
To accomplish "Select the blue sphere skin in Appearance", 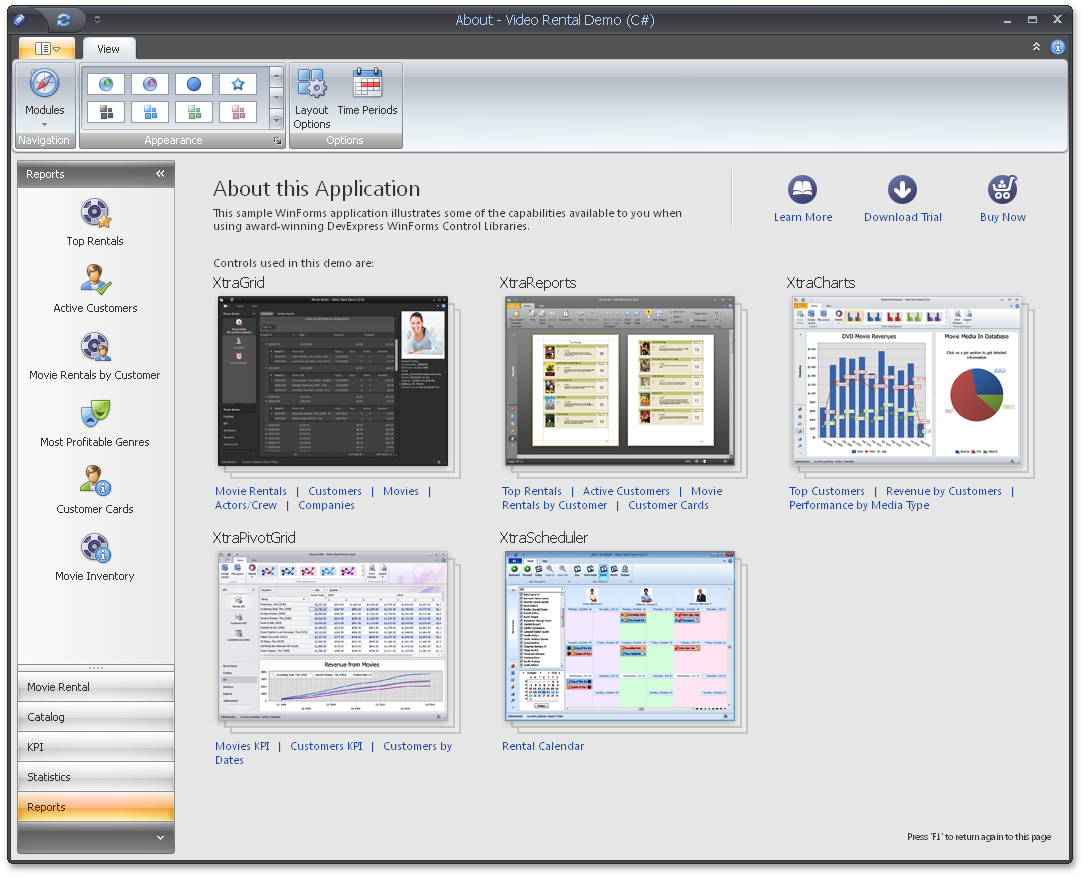I will click(194, 84).
